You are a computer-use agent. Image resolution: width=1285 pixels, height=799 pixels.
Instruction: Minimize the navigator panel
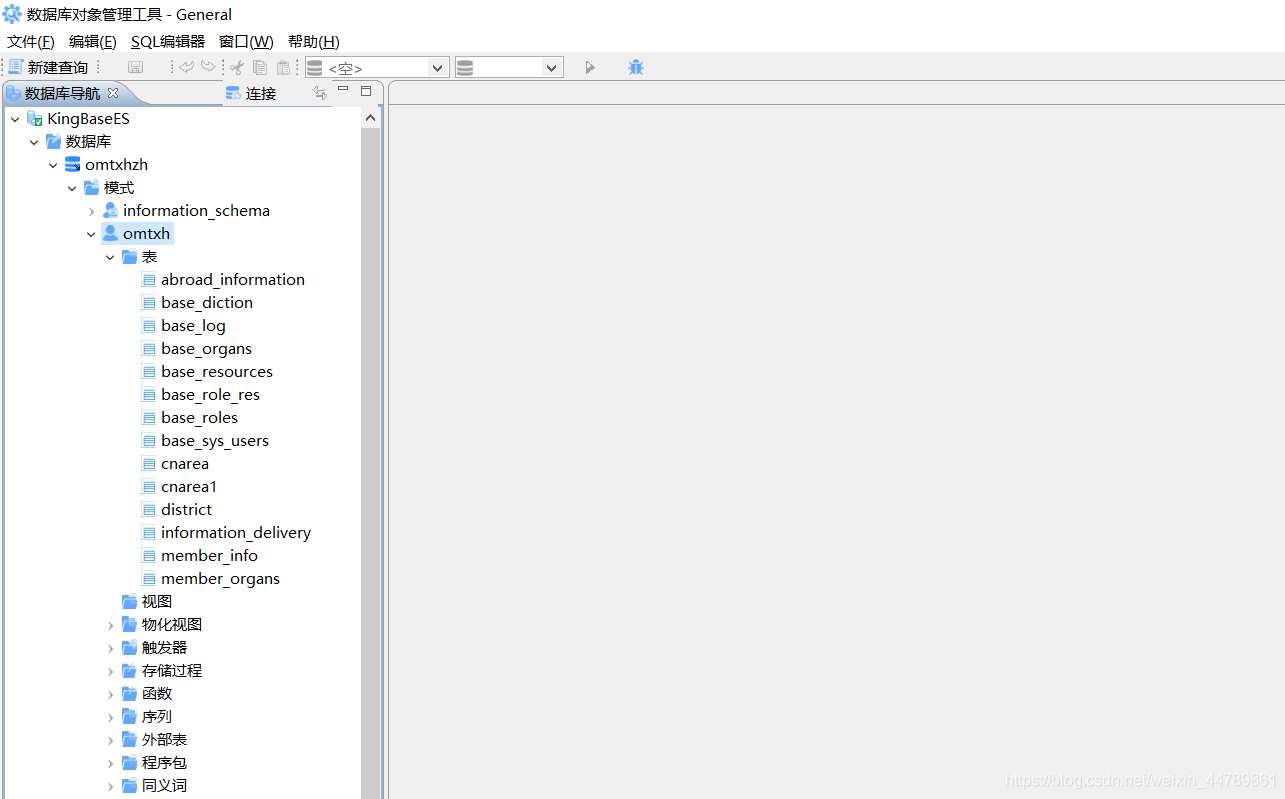tap(343, 90)
